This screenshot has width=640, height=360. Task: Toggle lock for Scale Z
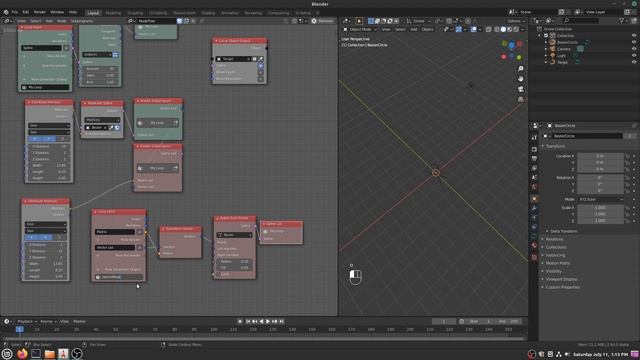click(628, 220)
